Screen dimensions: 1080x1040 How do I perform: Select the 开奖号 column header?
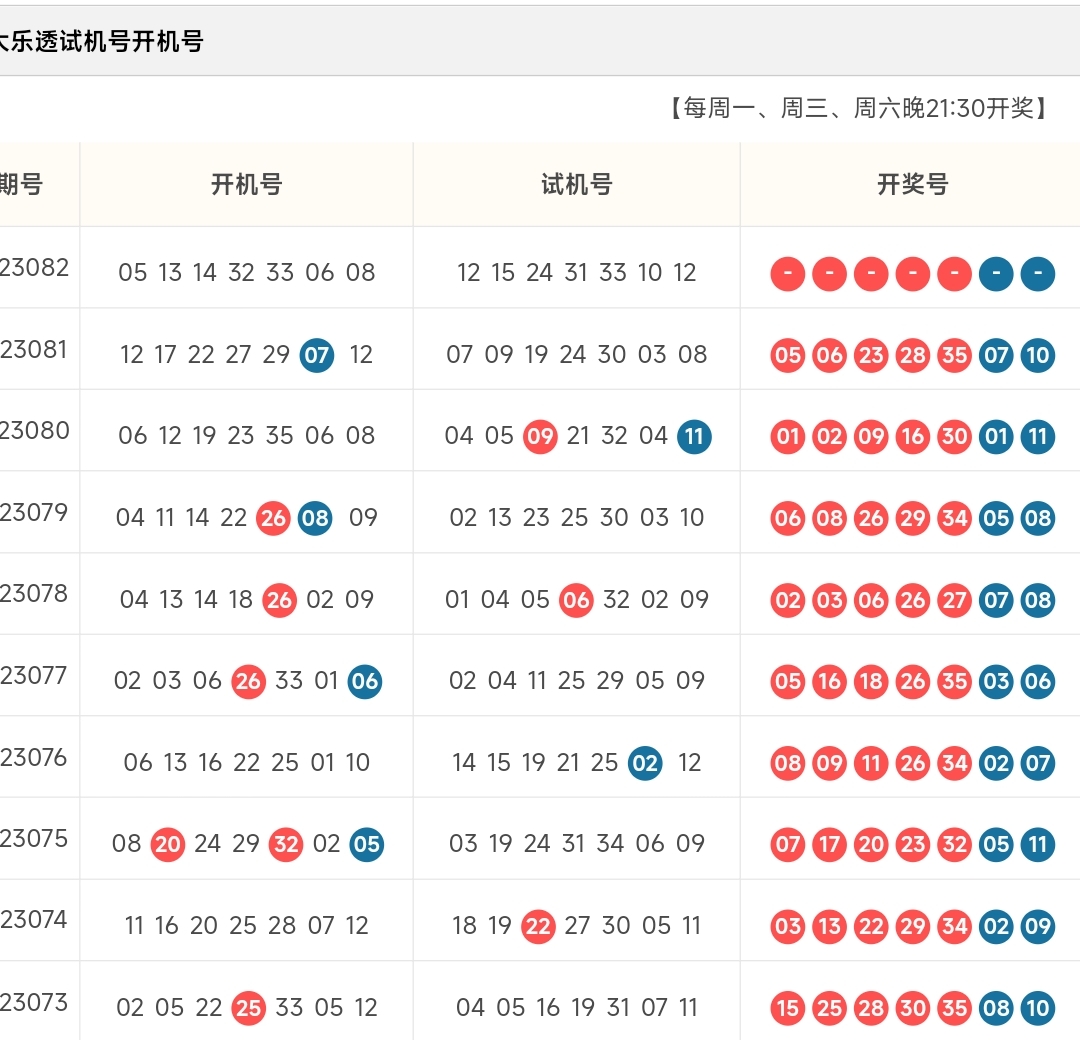tap(913, 185)
